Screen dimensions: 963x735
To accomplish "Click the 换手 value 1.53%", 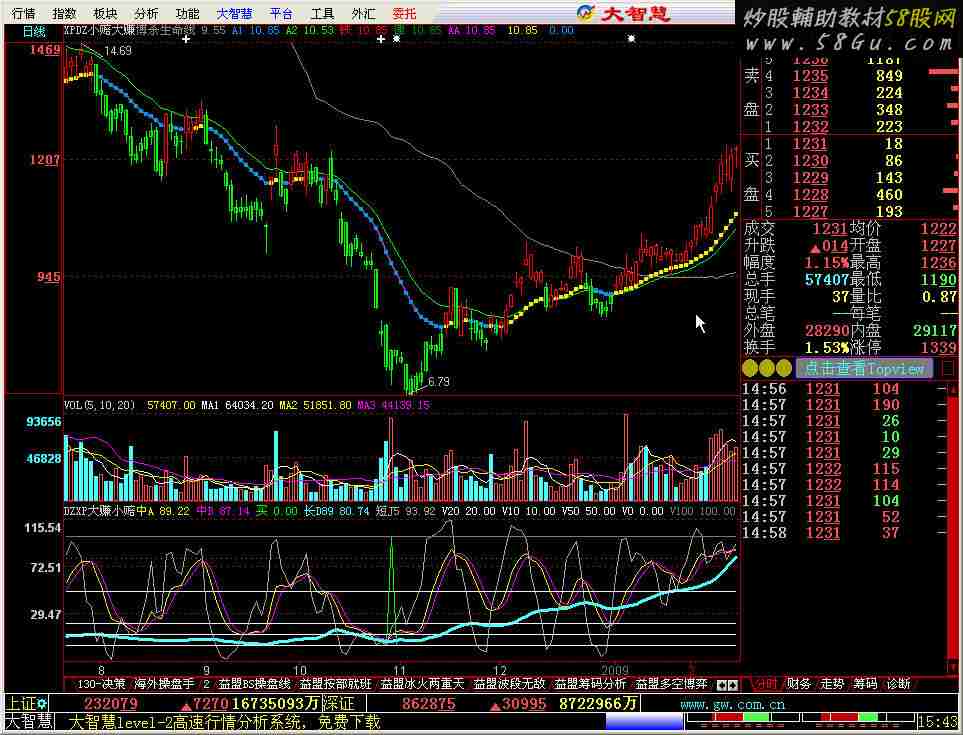I will coord(826,348).
